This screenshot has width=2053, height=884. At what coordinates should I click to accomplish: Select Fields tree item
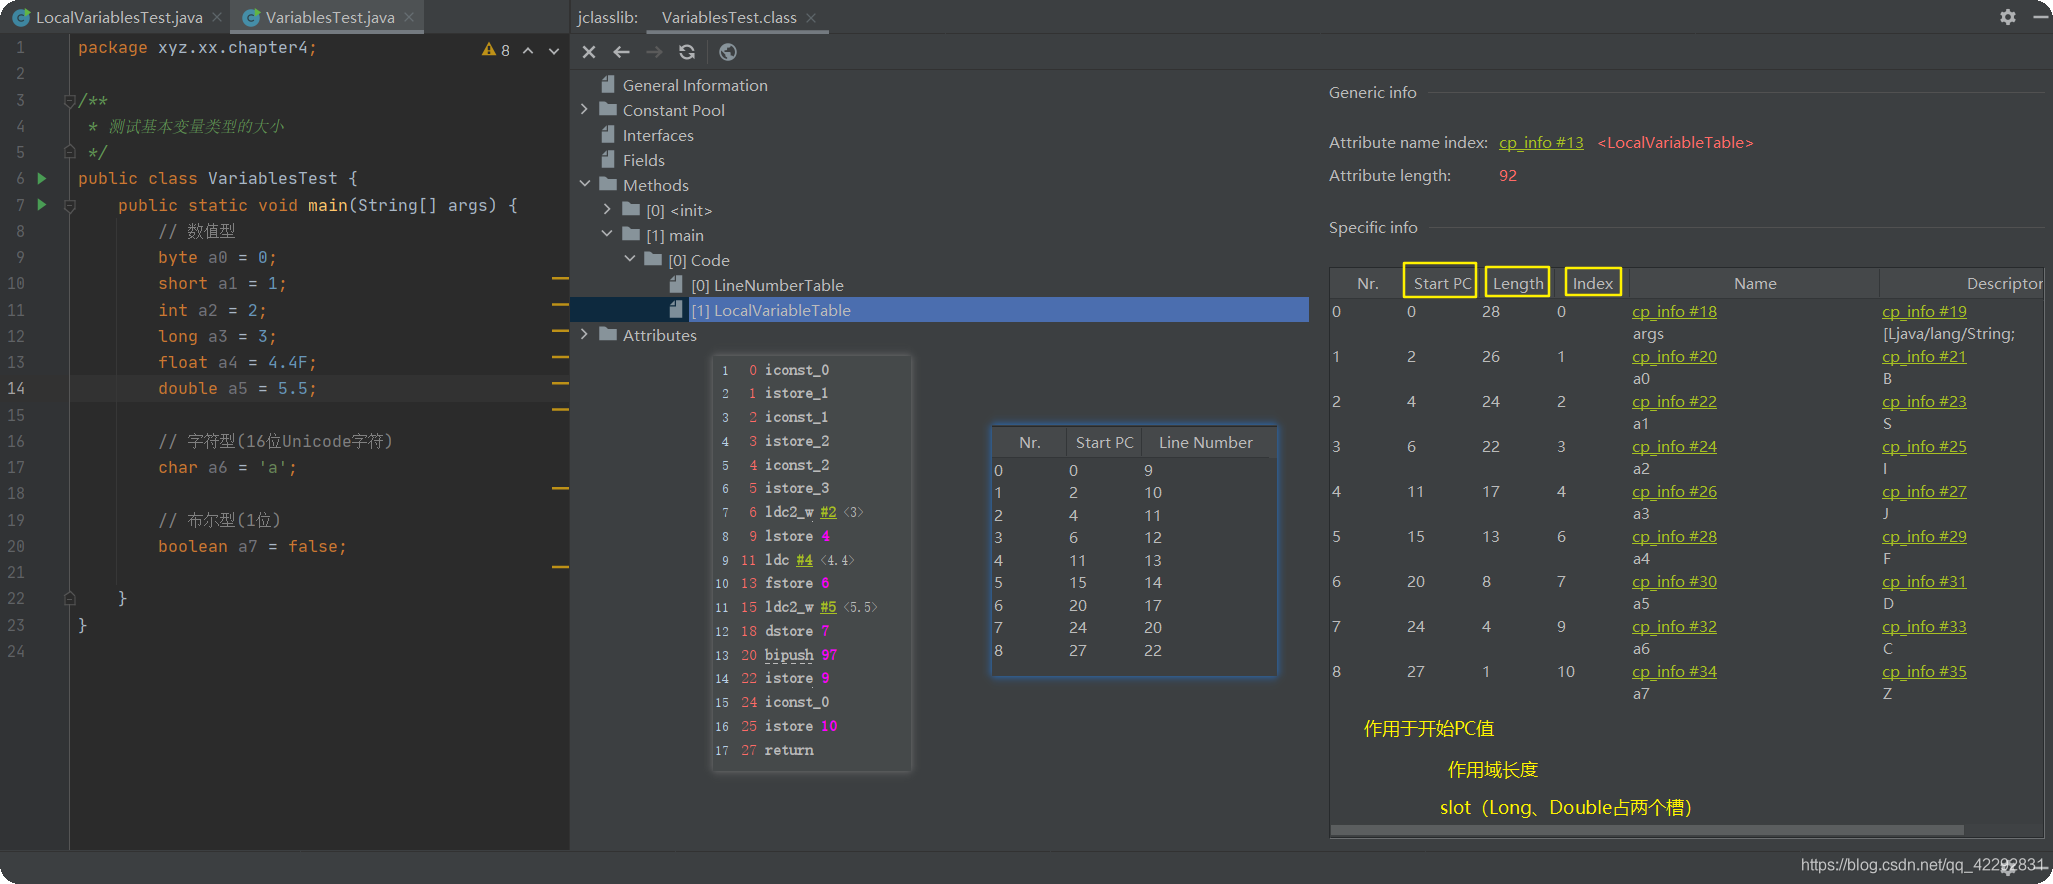[x=643, y=160]
